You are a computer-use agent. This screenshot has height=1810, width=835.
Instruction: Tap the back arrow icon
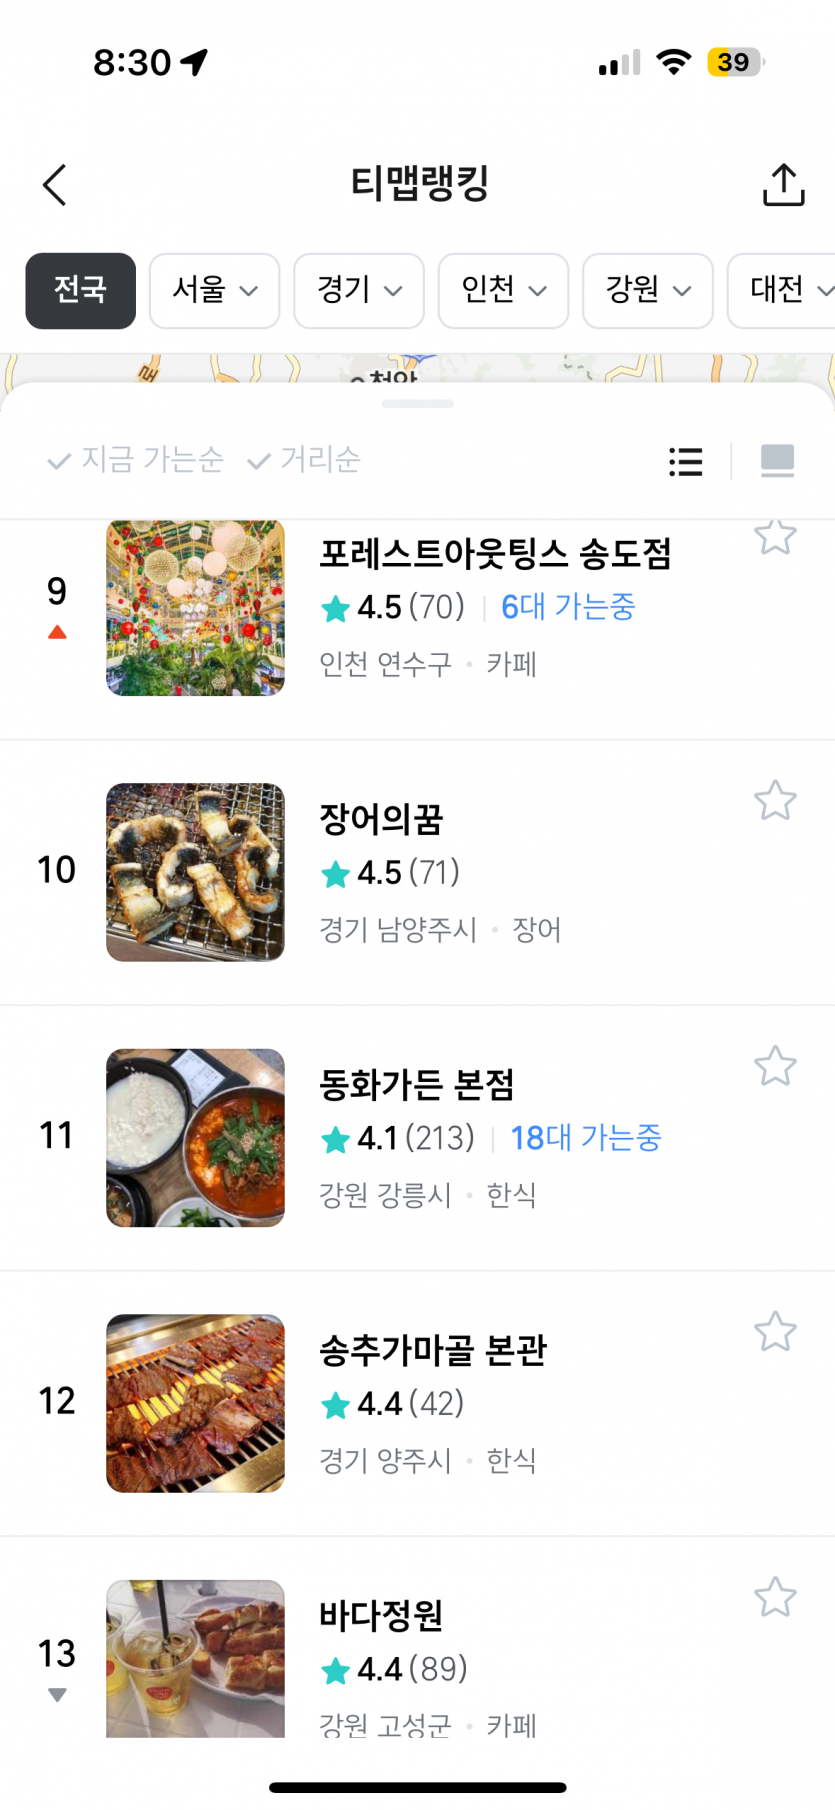pos(55,185)
